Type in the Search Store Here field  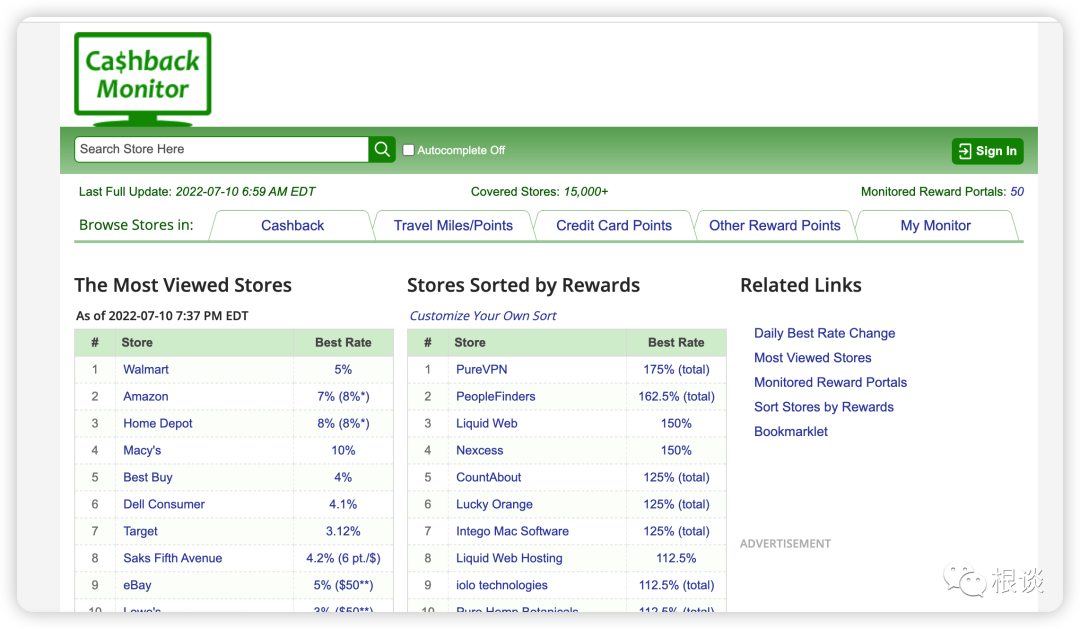221,149
